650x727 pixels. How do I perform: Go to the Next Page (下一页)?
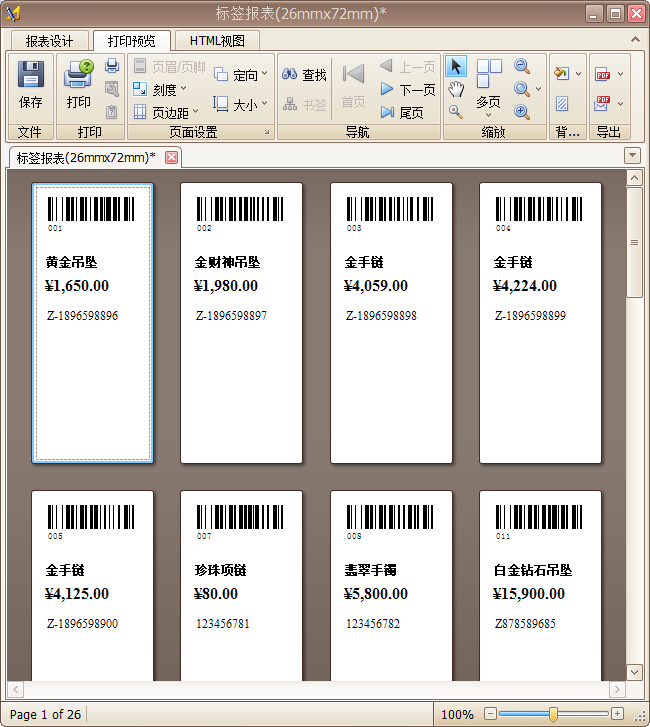coord(408,89)
